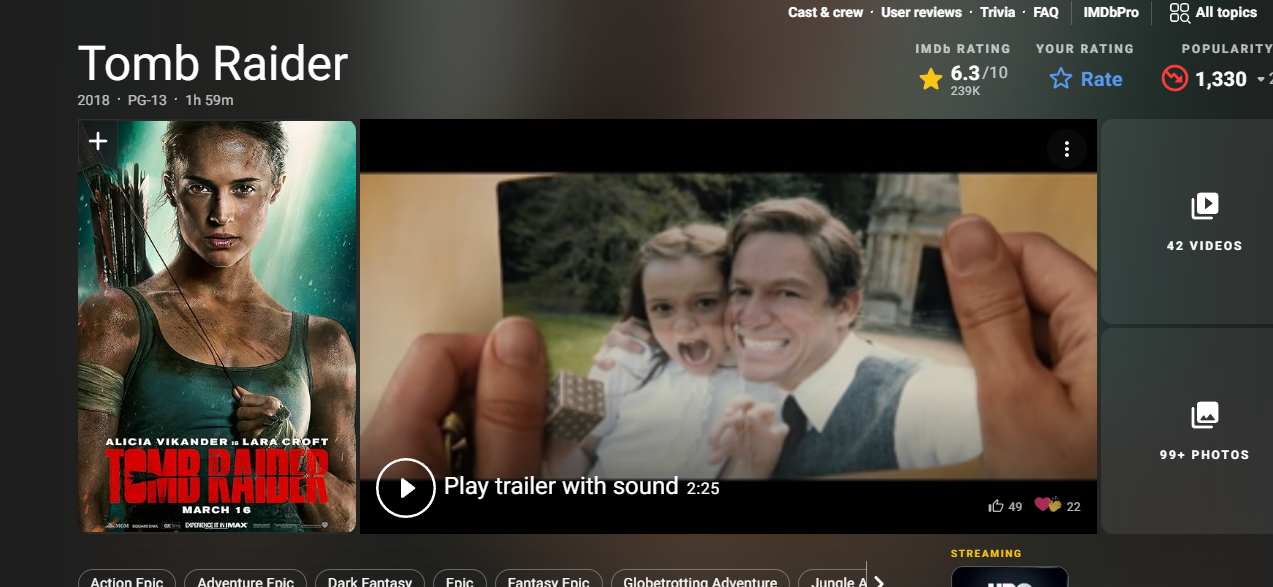Navigate to the Trivia page
Viewport: 1273px width, 587px height.
tap(997, 12)
